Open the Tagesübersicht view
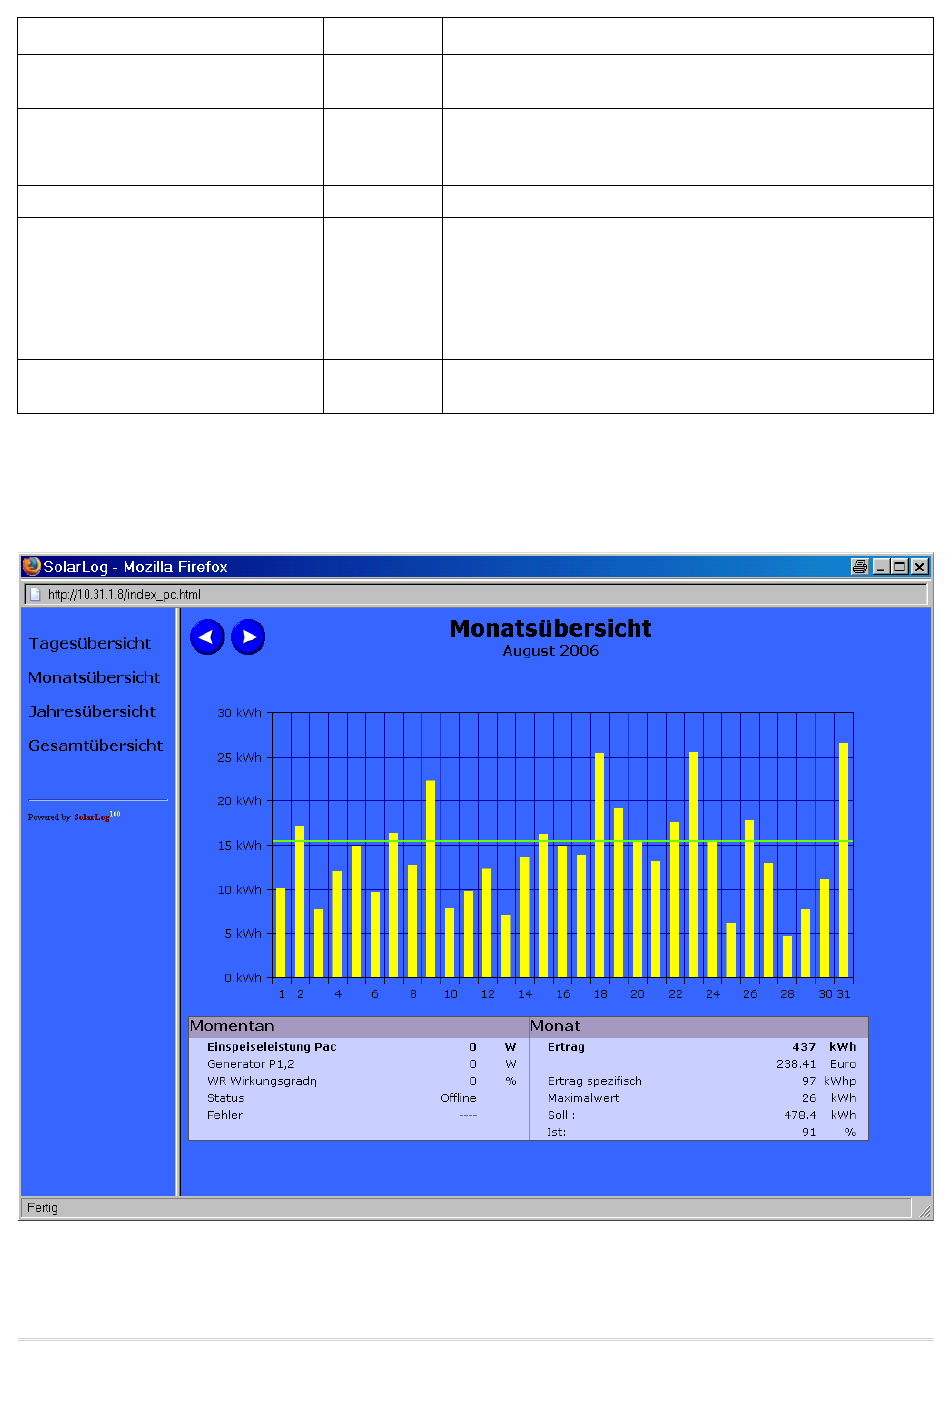This screenshot has height=1420, width=950. click(x=90, y=644)
